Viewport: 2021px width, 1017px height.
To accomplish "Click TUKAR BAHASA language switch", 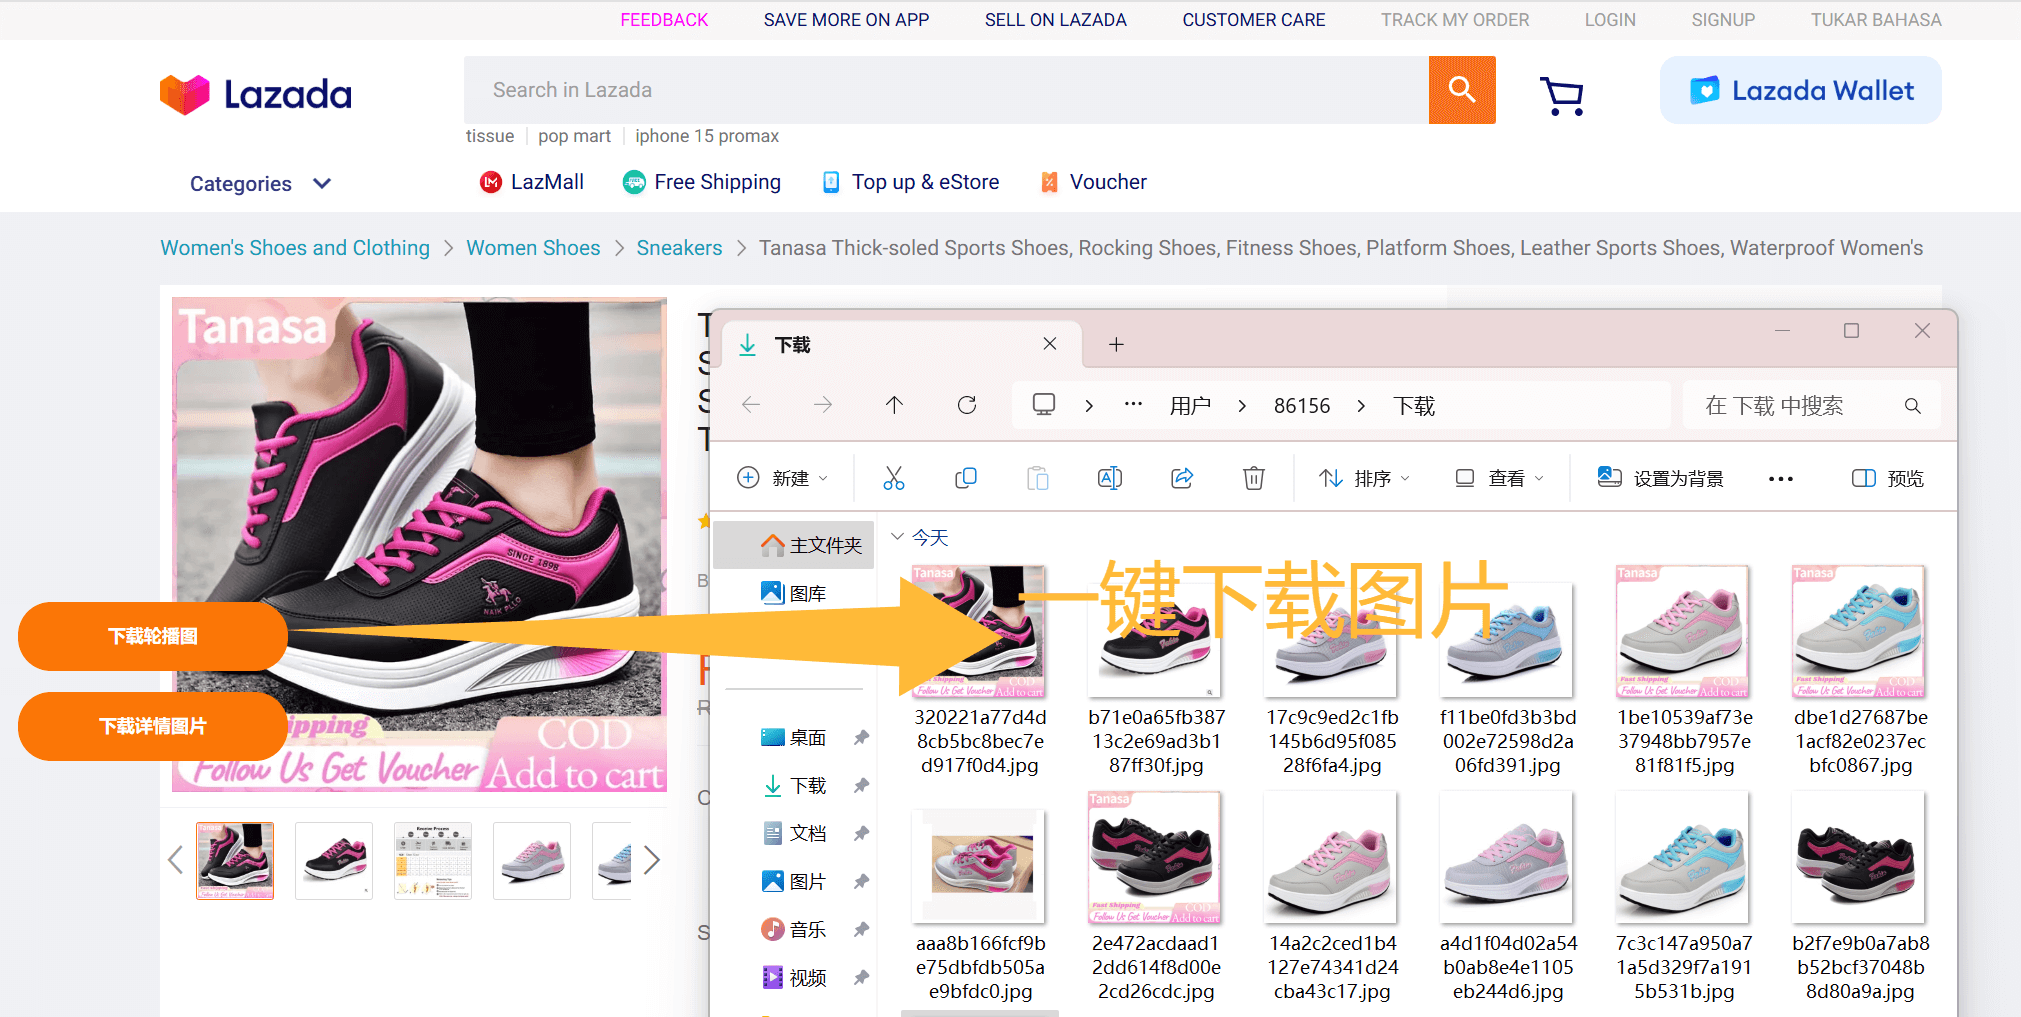I will [x=1876, y=20].
